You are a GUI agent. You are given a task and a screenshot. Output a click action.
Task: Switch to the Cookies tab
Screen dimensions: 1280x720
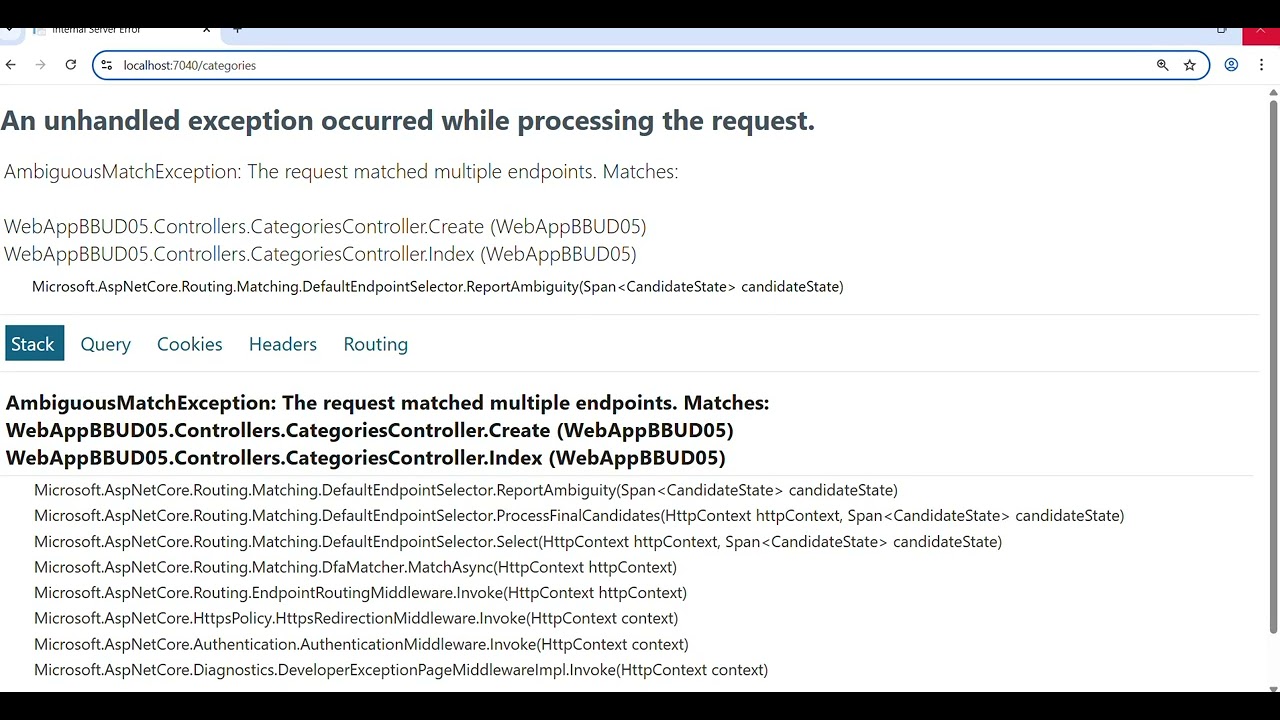[x=189, y=344]
